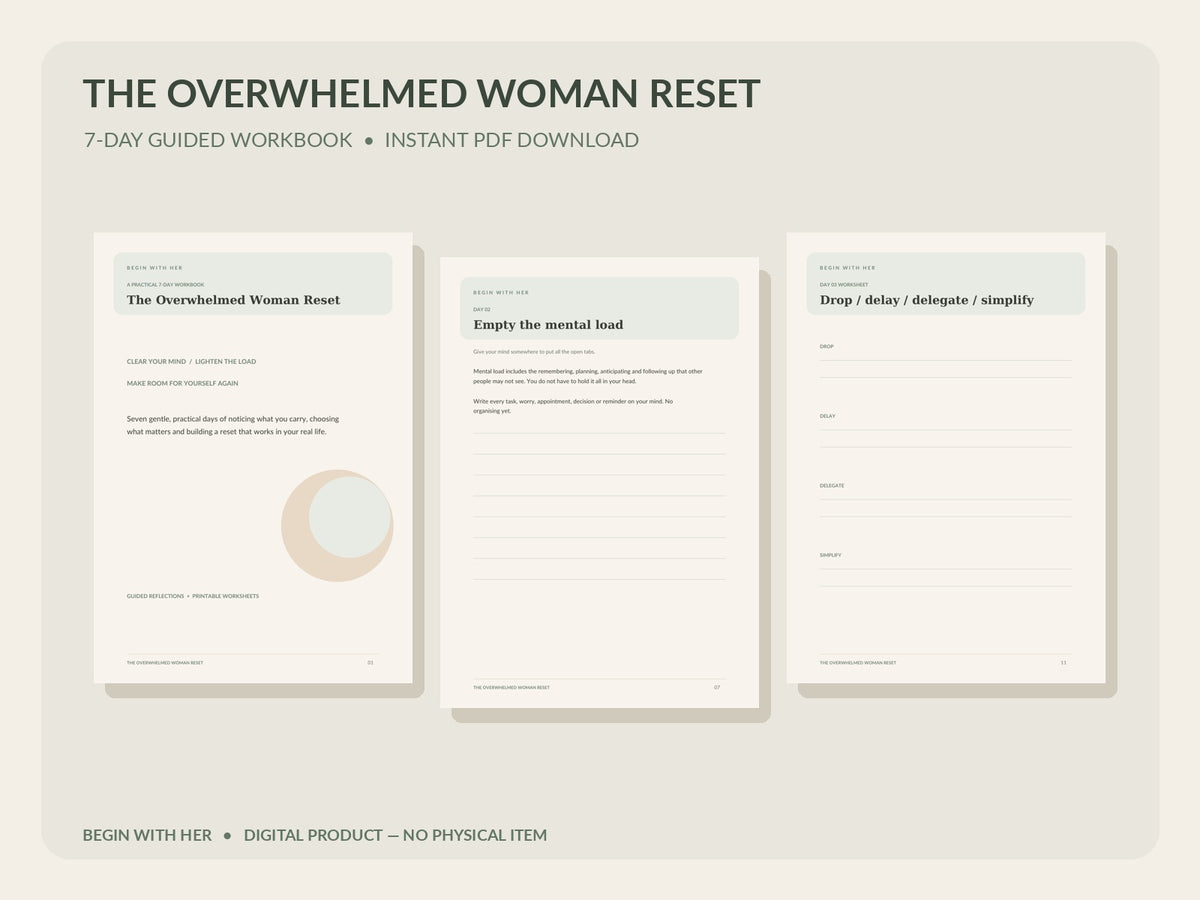1200x900 pixels.
Task: Click the DELEGATE section label
Action: (x=832, y=486)
